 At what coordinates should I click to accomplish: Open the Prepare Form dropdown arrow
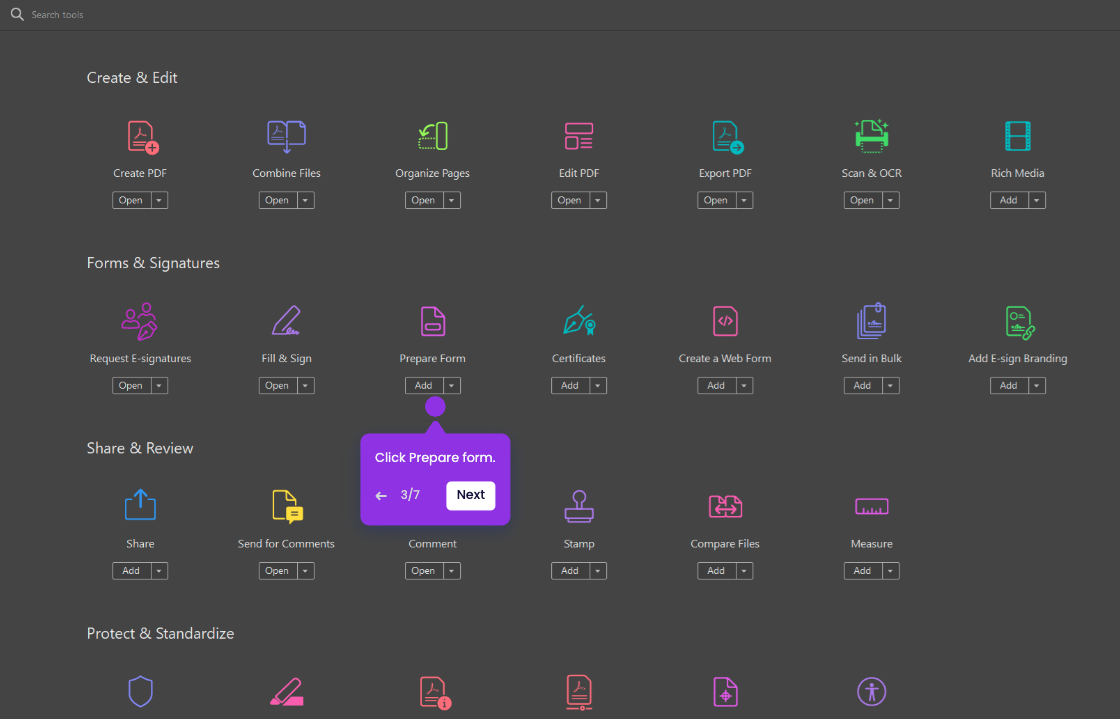click(451, 386)
